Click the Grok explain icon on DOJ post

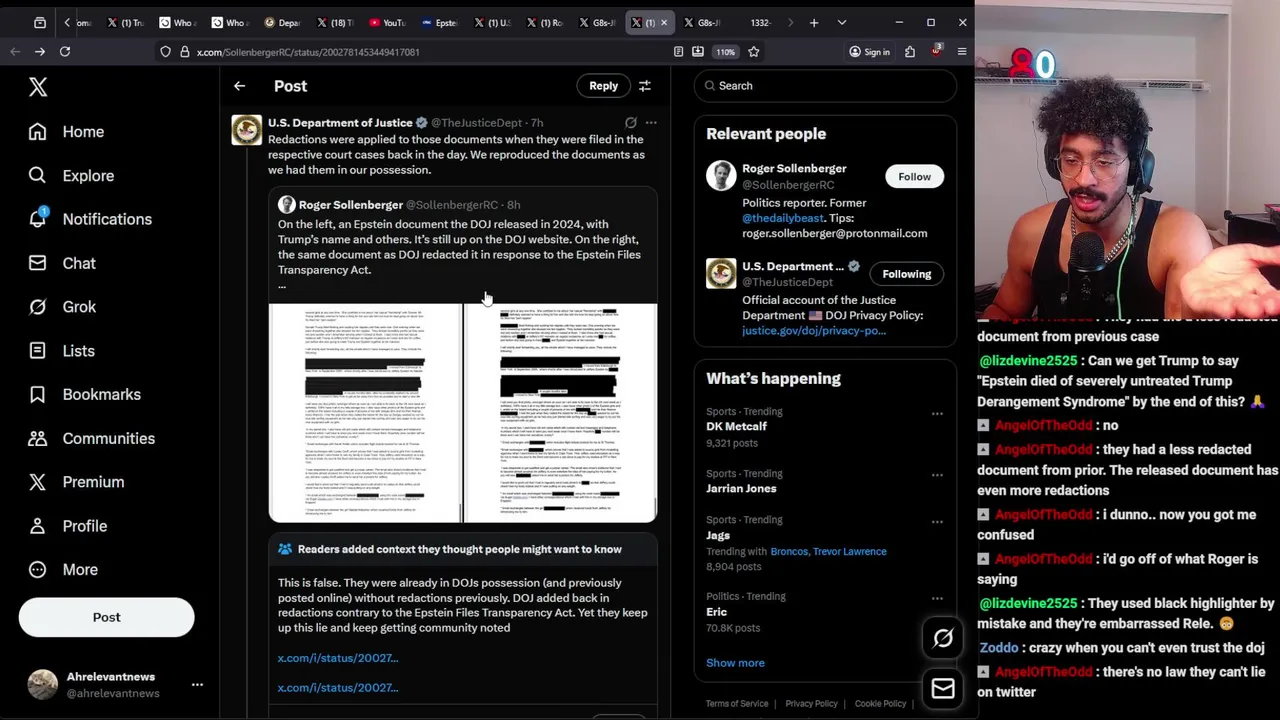pos(631,123)
